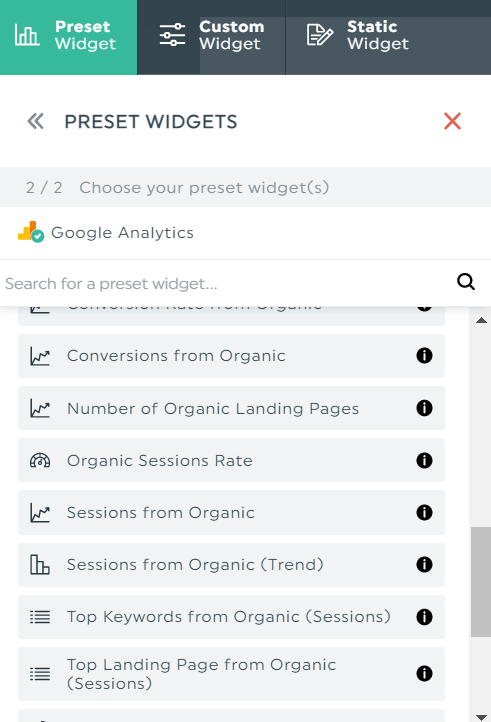The height and width of the screenshot is (722, 491).
Task: Close the Preset Widgets panel
Action: (452, 121)
